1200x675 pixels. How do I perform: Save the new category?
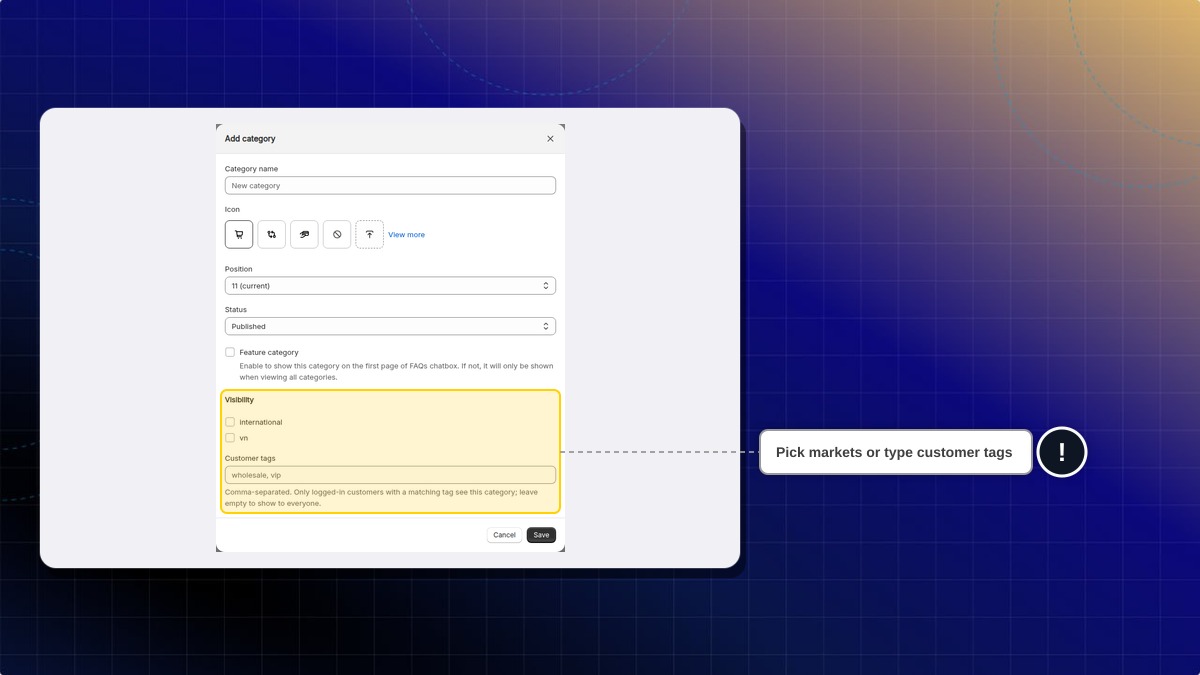(x=541, y=535)
